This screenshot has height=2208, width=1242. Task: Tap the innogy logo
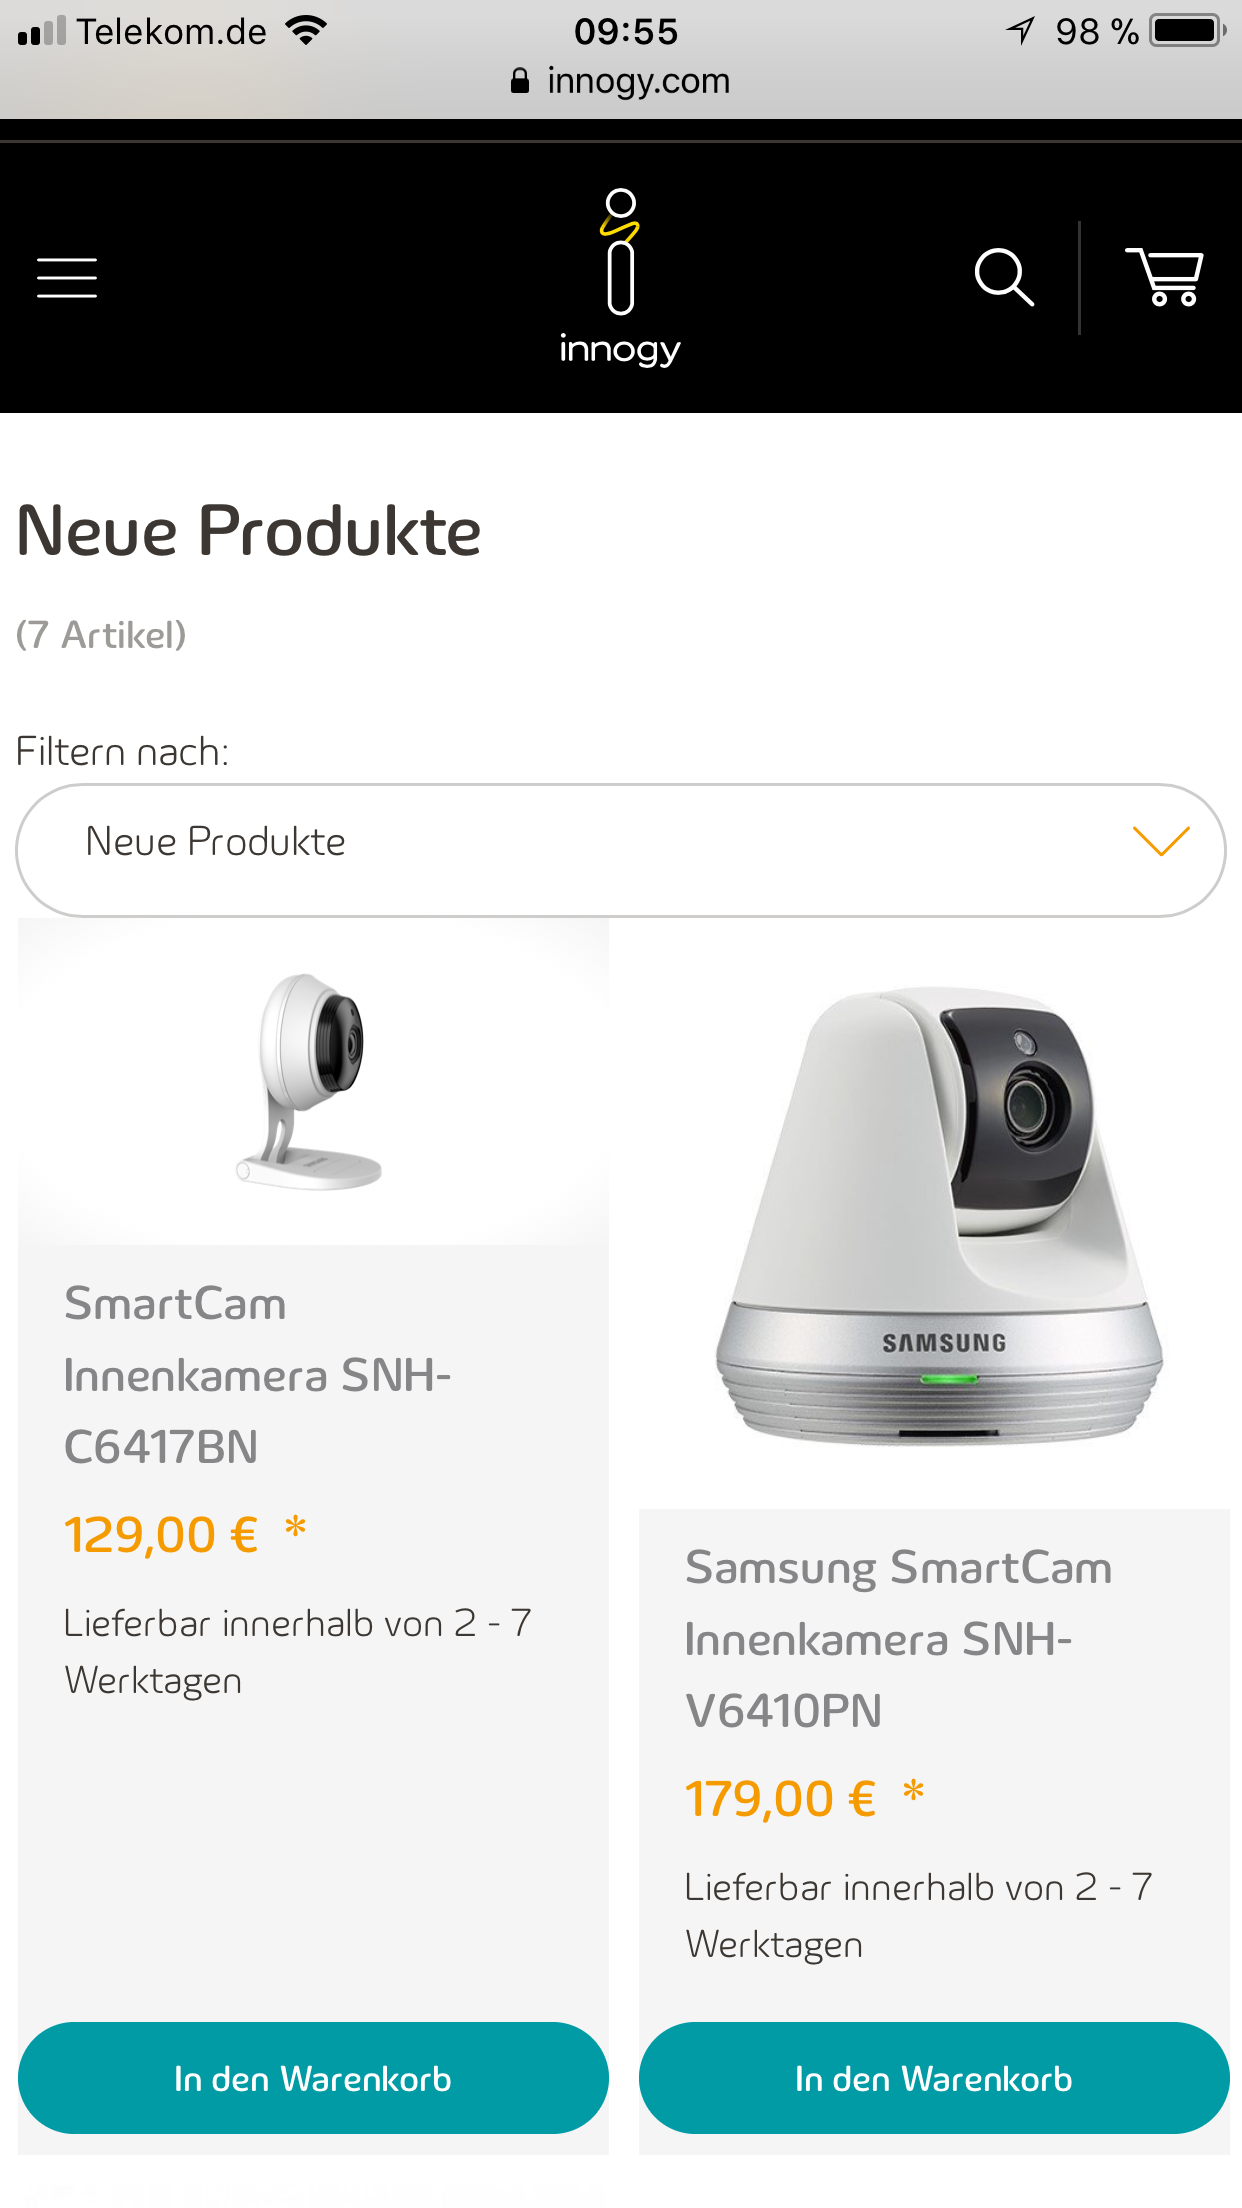[x=620, y=278]
